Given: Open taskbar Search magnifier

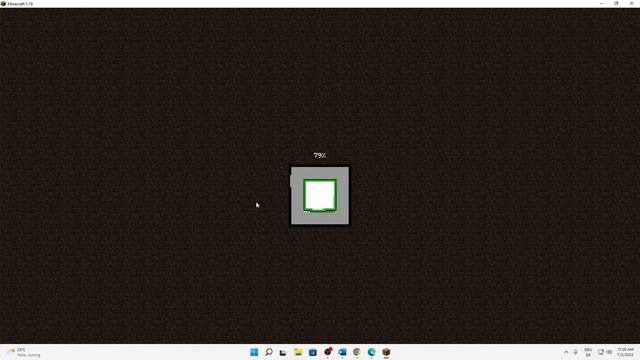Looking at the screenshot, I should (269, 352).
